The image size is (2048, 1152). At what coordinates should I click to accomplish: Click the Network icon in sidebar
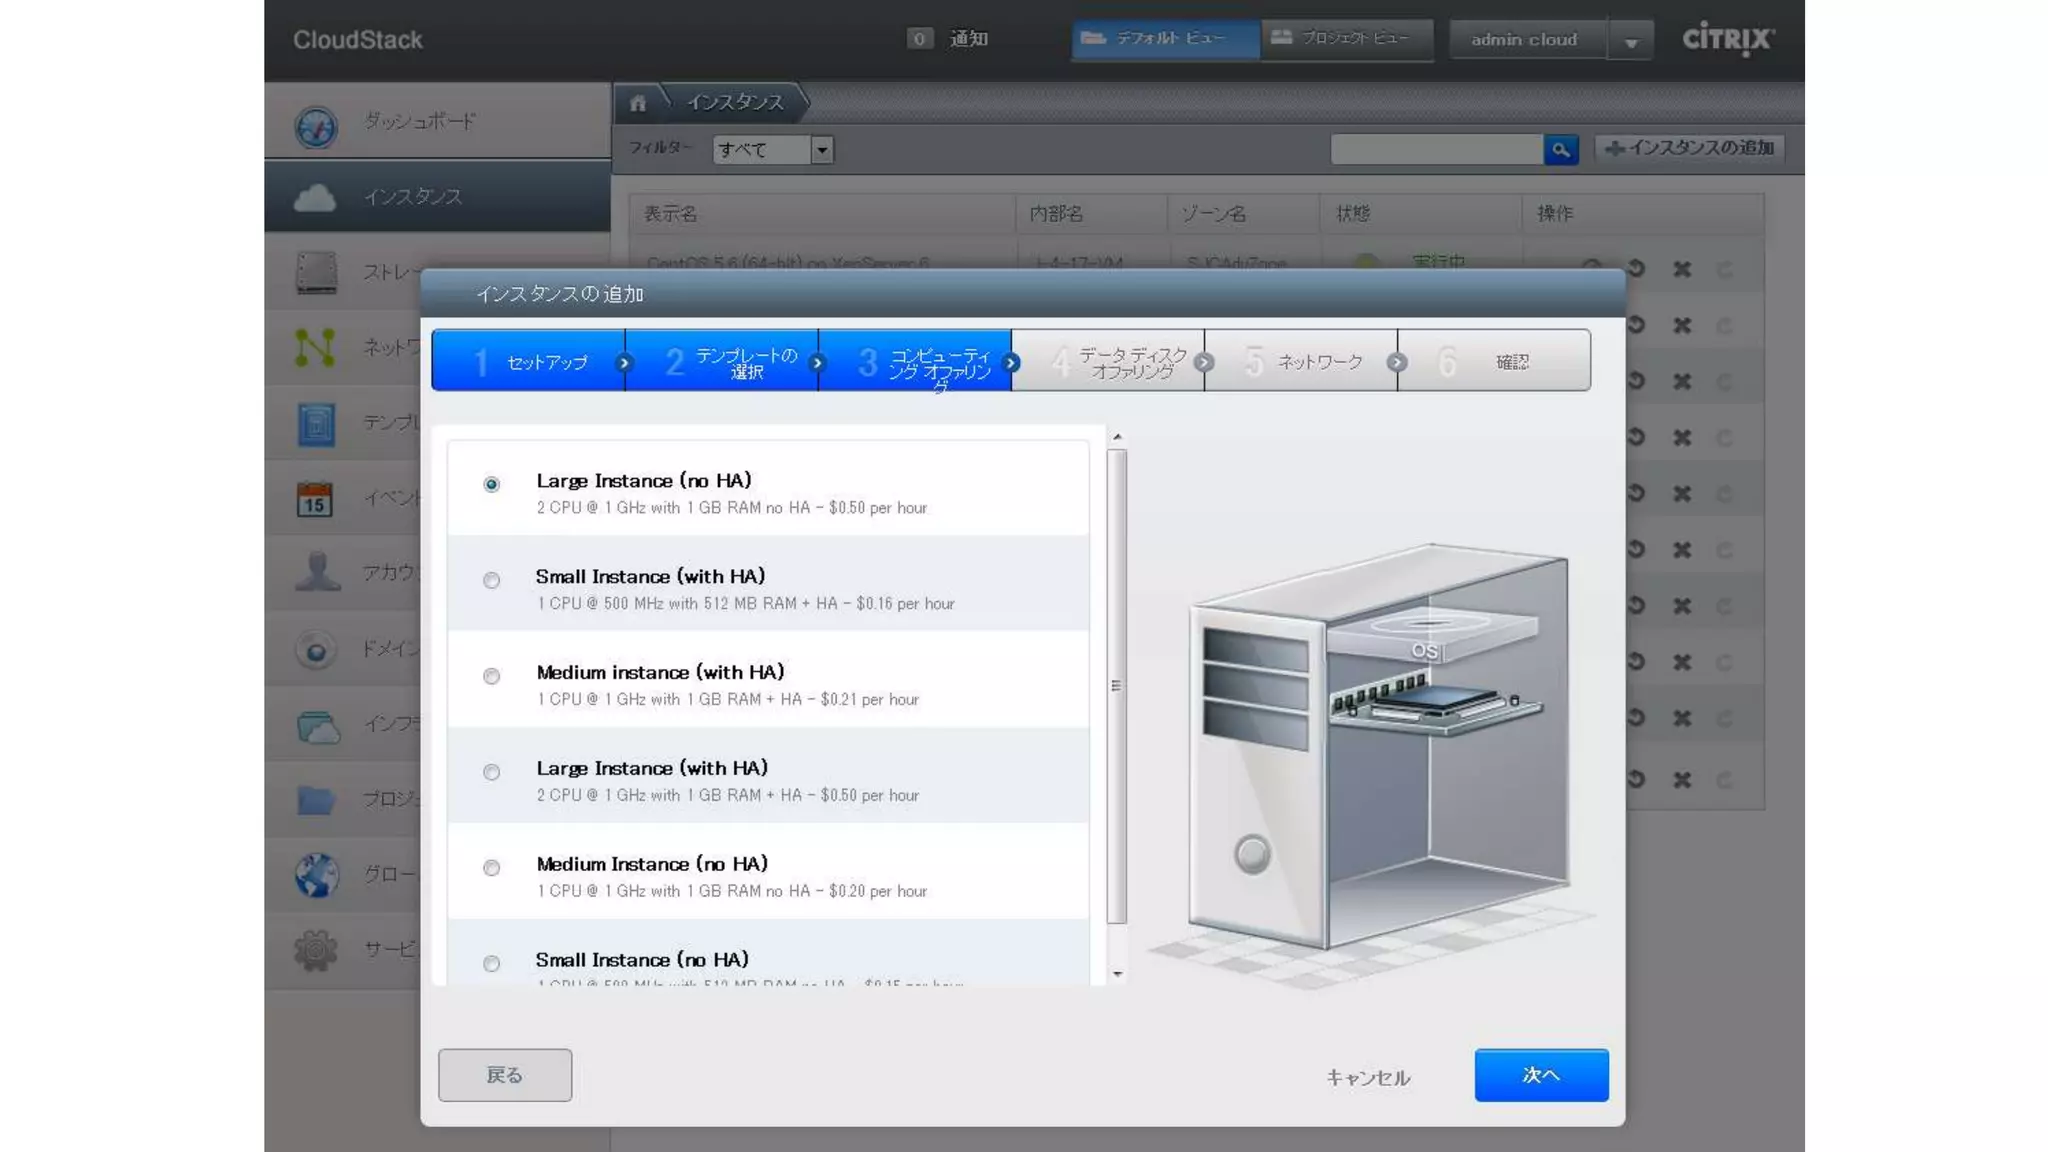(x=315, y=347)
